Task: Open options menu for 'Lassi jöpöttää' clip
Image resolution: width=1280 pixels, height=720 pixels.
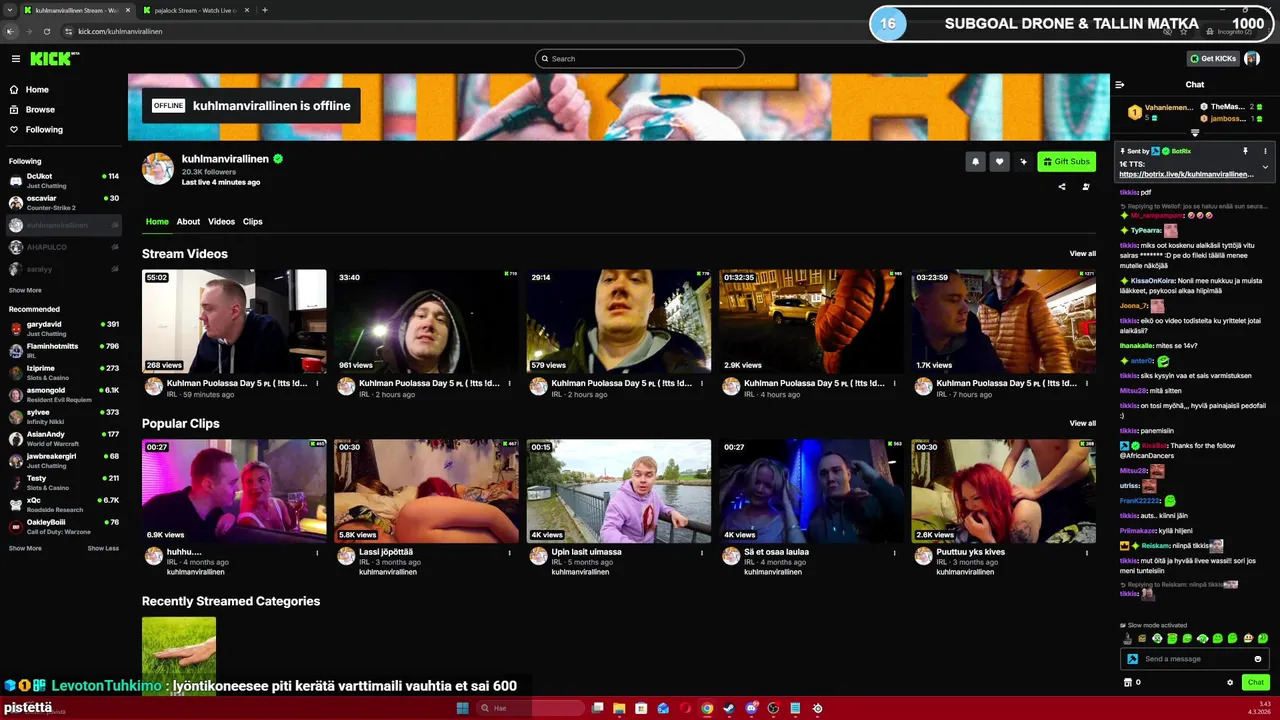Action: tap(510, 552)
